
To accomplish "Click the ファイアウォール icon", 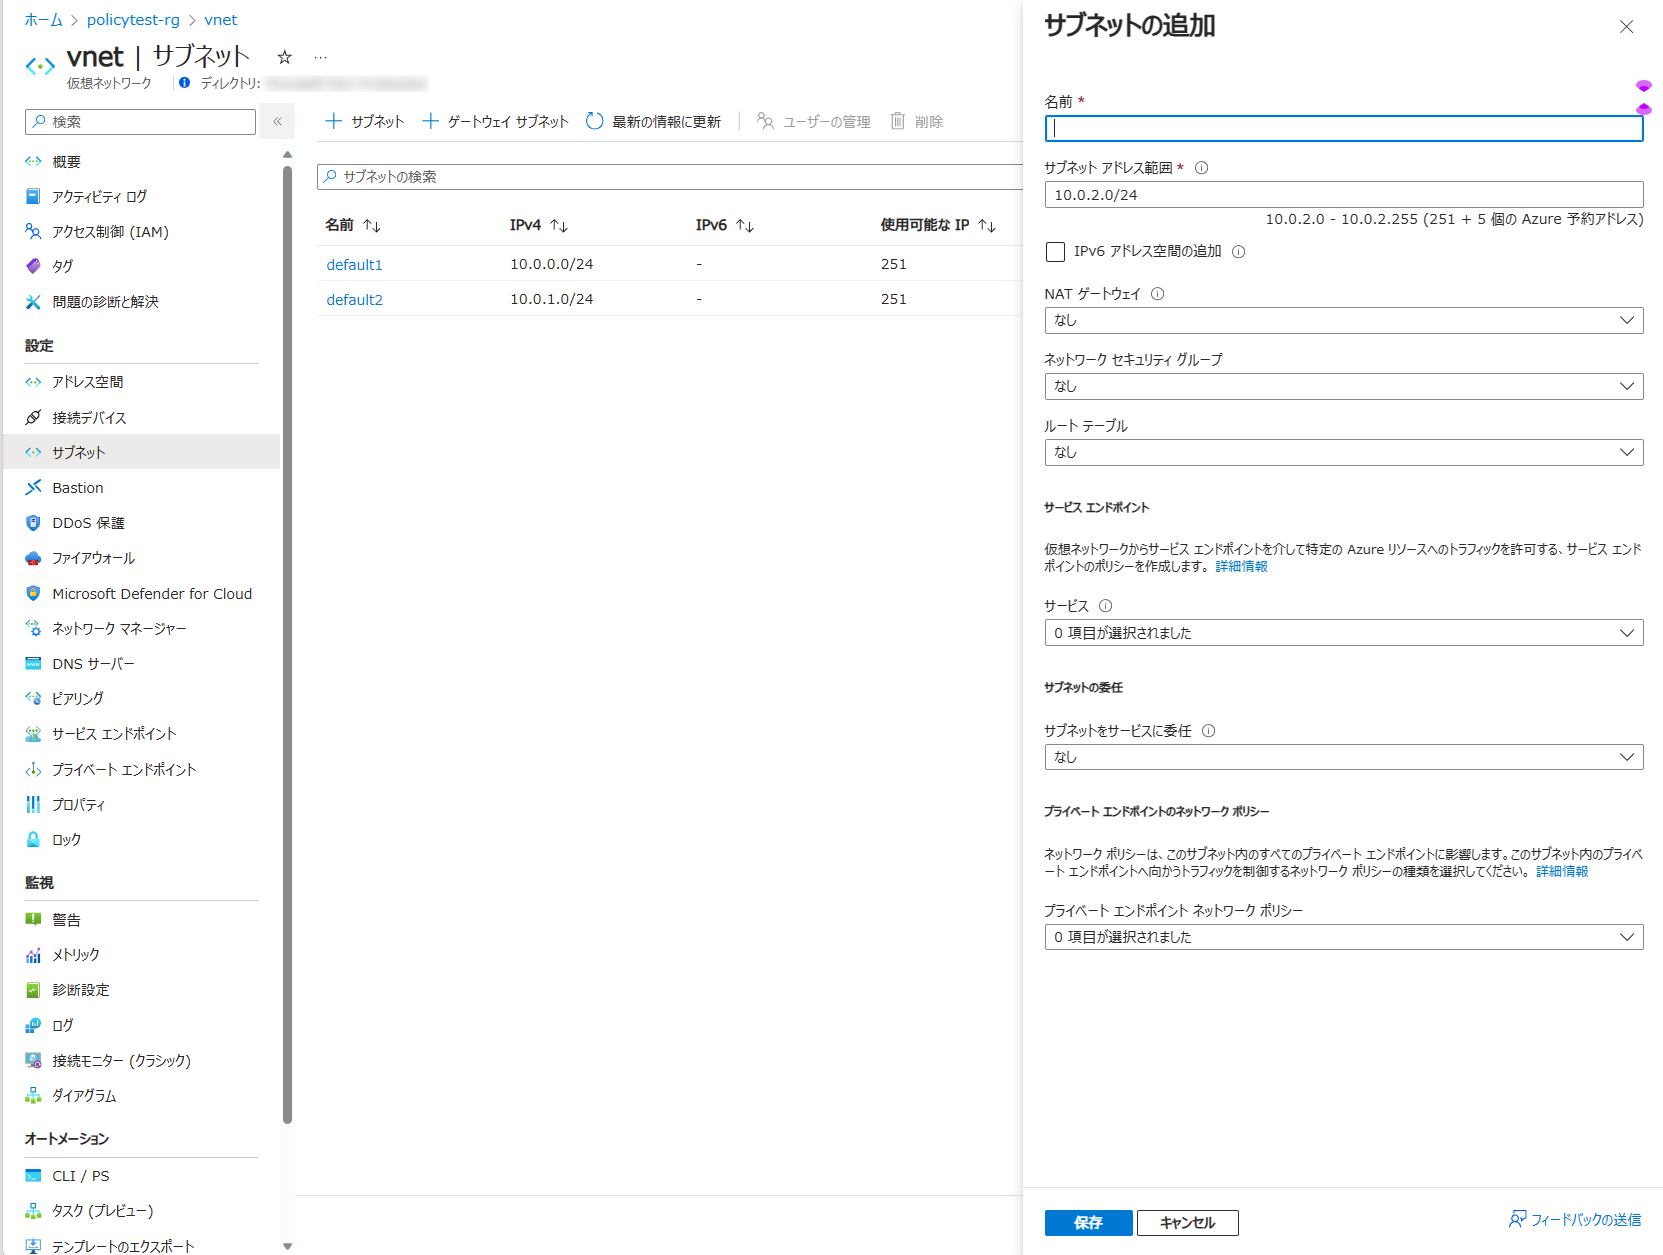I will coord(33,558).
